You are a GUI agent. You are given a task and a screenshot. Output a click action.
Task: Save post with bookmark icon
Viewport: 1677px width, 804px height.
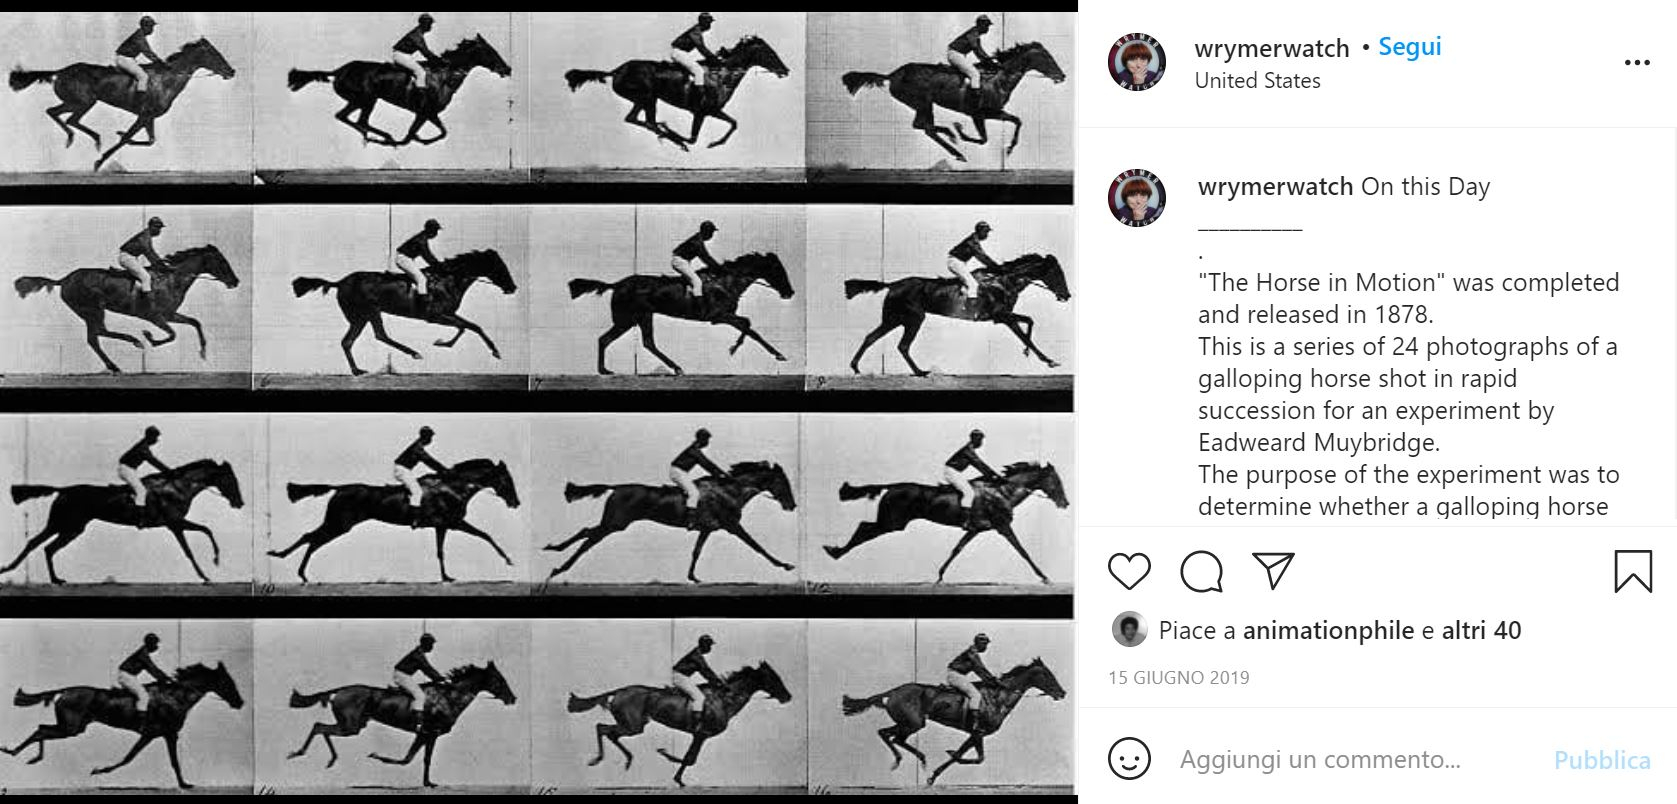tap(1632, 571)
